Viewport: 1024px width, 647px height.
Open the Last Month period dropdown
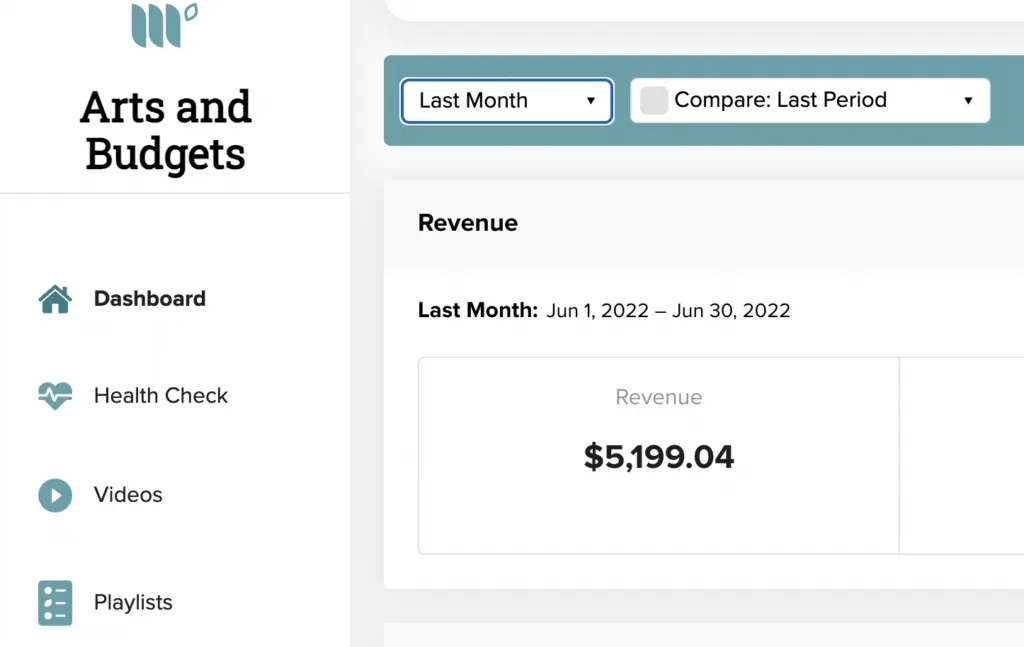click(507, 101)
